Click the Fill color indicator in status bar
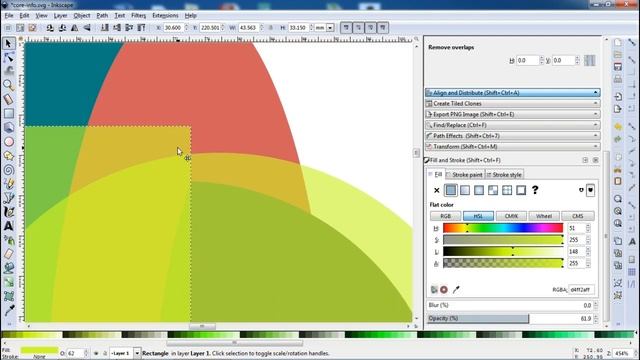This screenshot has width=640, height=360. point(39,350)
